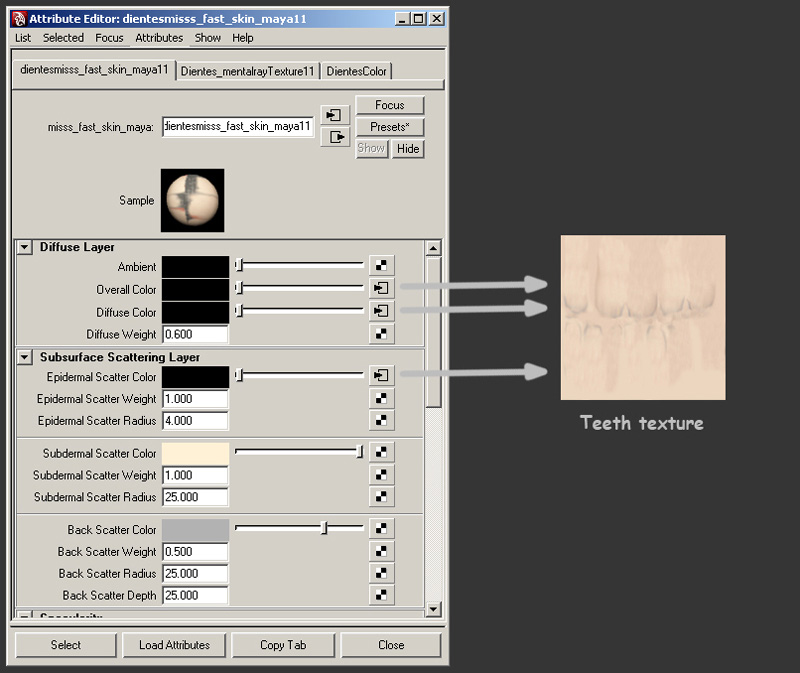
Task: Click the Epidermal Scatter Weight value field
Action: pos(195,398)
